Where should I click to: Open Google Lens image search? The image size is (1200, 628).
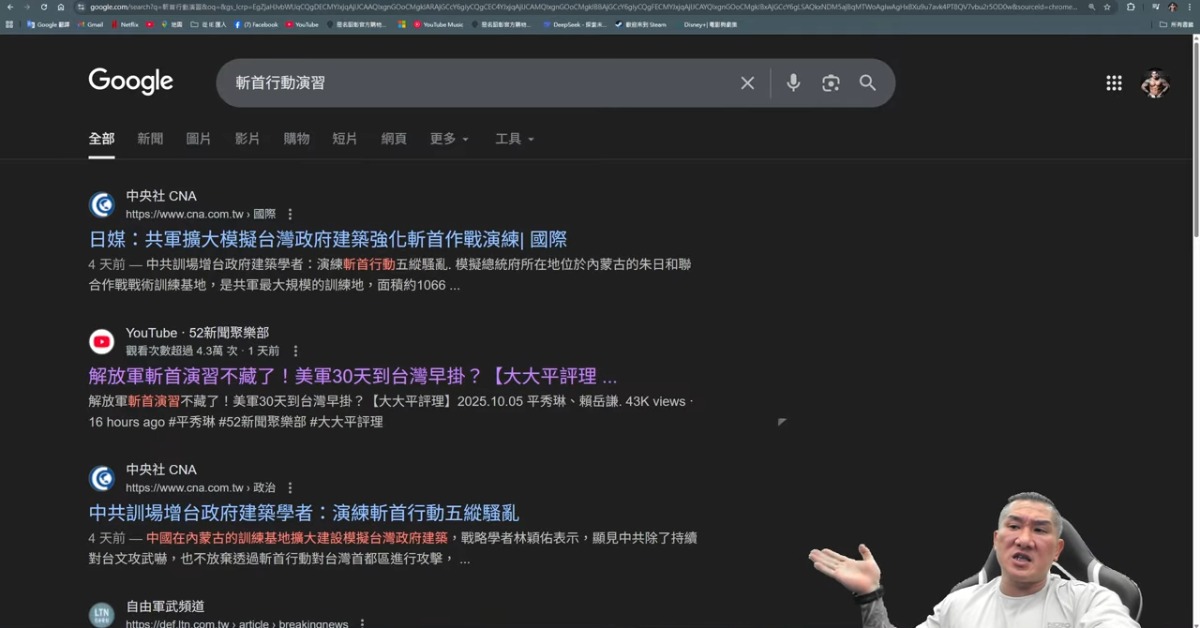pos(830,83)
